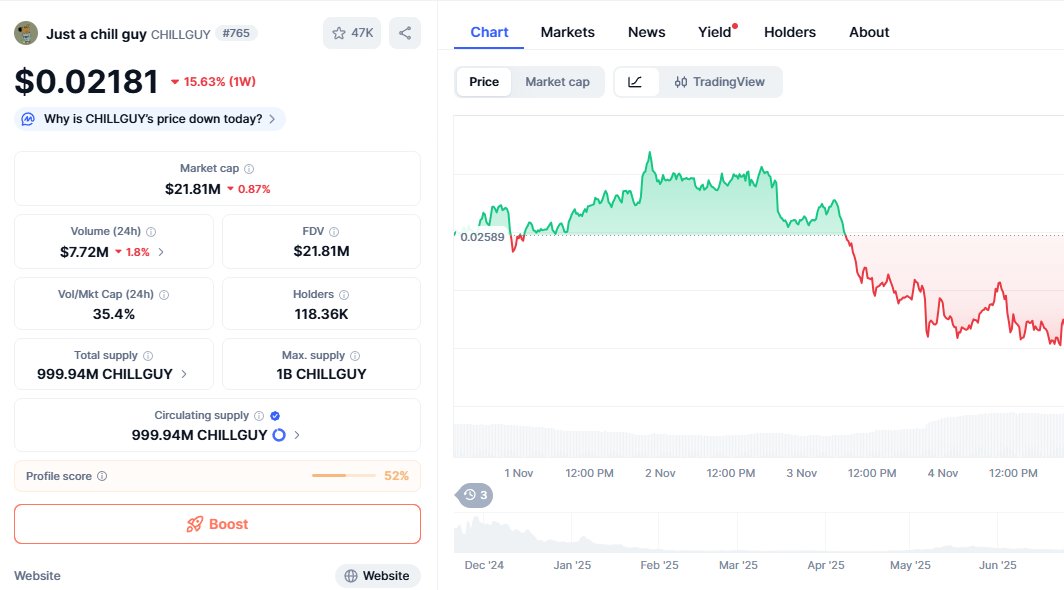This screenshot has width=1064, height=590.
Task: Click the Holders info icon
Action: [x=344, y=295]
